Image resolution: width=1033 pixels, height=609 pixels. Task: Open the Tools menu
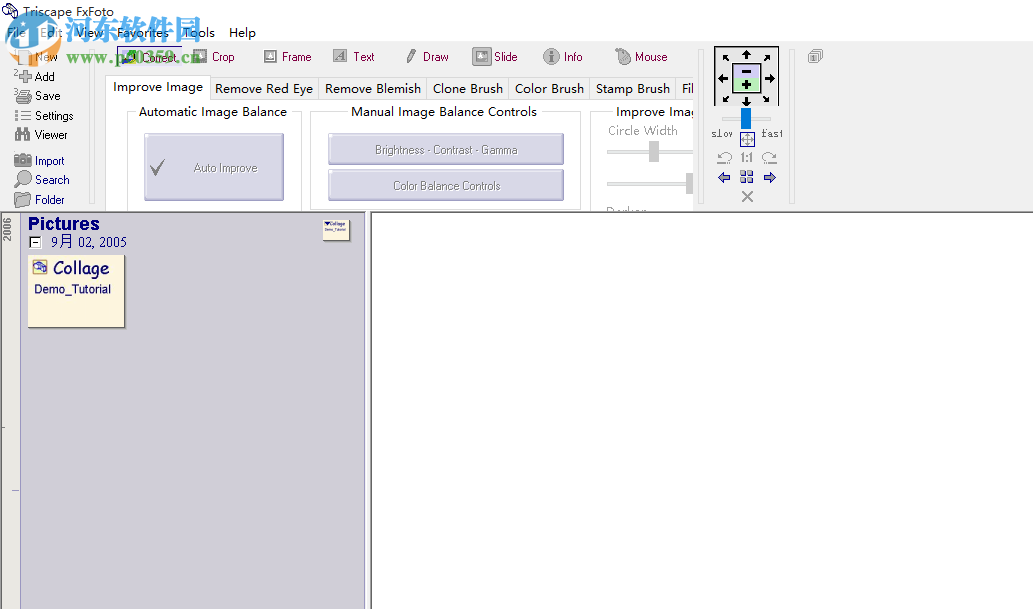(198, 32)
